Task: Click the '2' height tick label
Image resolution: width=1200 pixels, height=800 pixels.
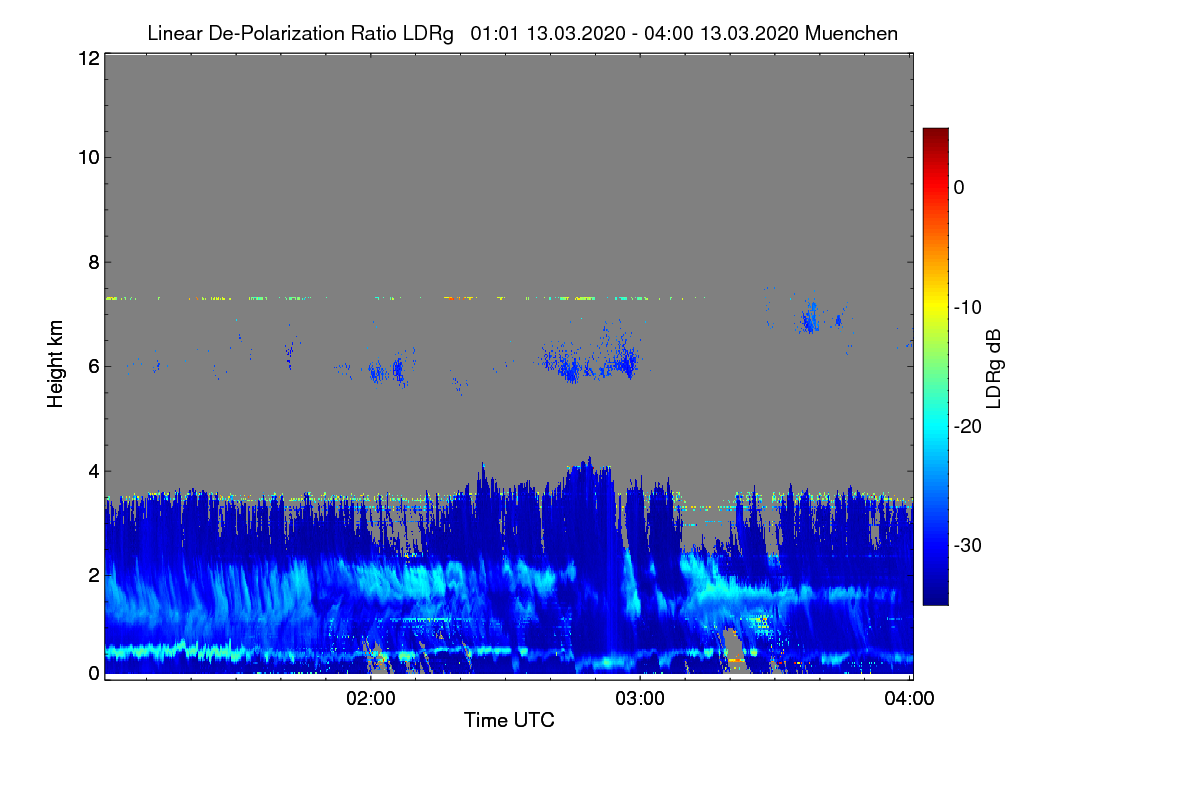Action: tap(93, 574)
